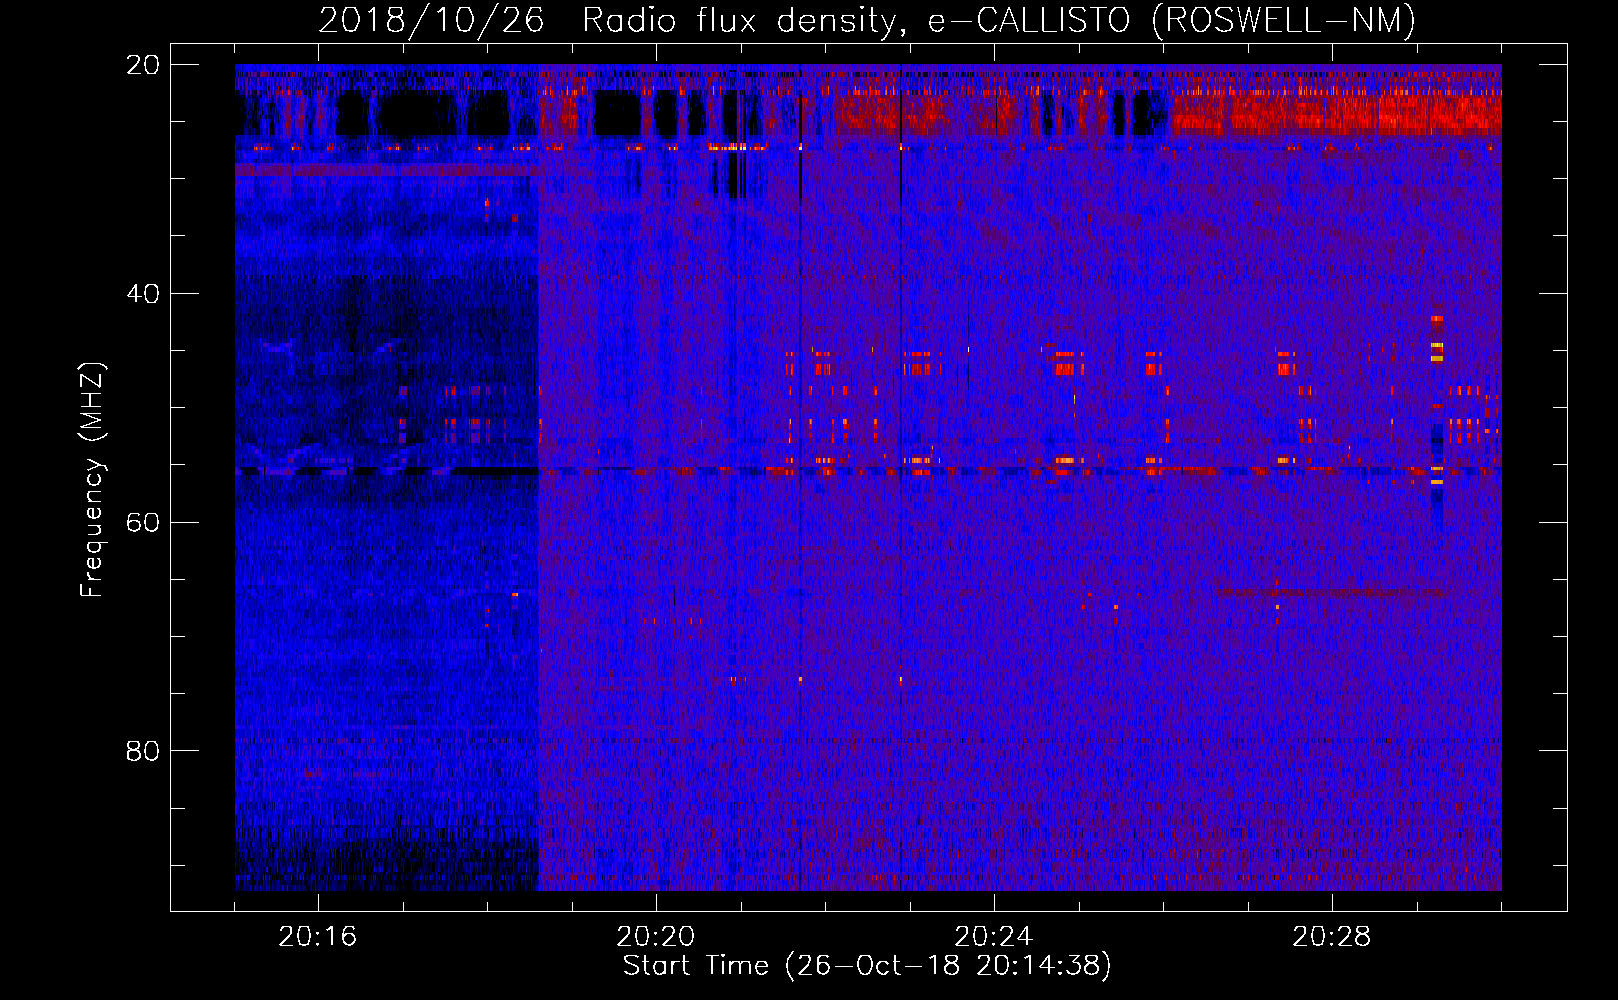Click the 80 MHz y-axis tick label
Image resolution: width=1618 pixels, height=1000 pixels.
[x=143, y=751]
